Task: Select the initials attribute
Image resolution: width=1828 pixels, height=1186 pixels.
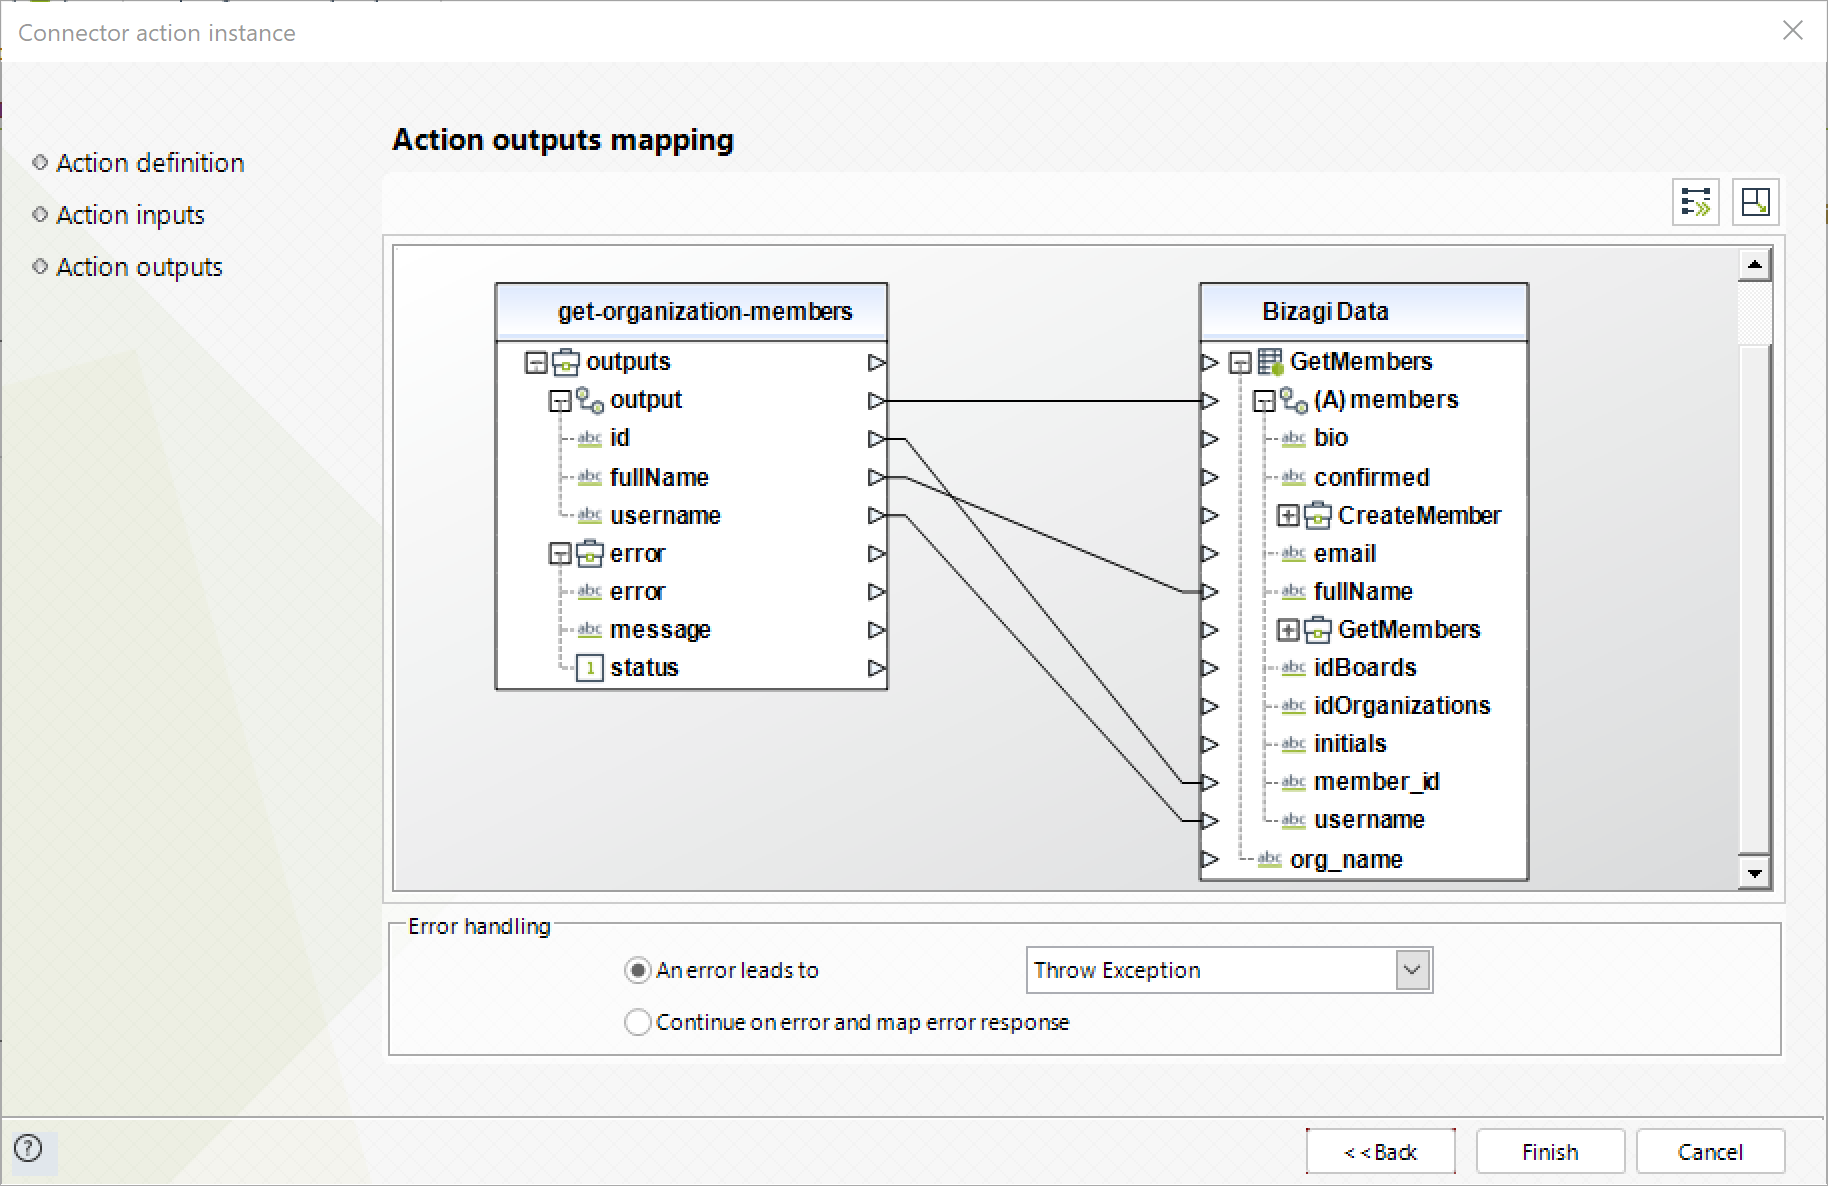Action: tap(1350, 744)
